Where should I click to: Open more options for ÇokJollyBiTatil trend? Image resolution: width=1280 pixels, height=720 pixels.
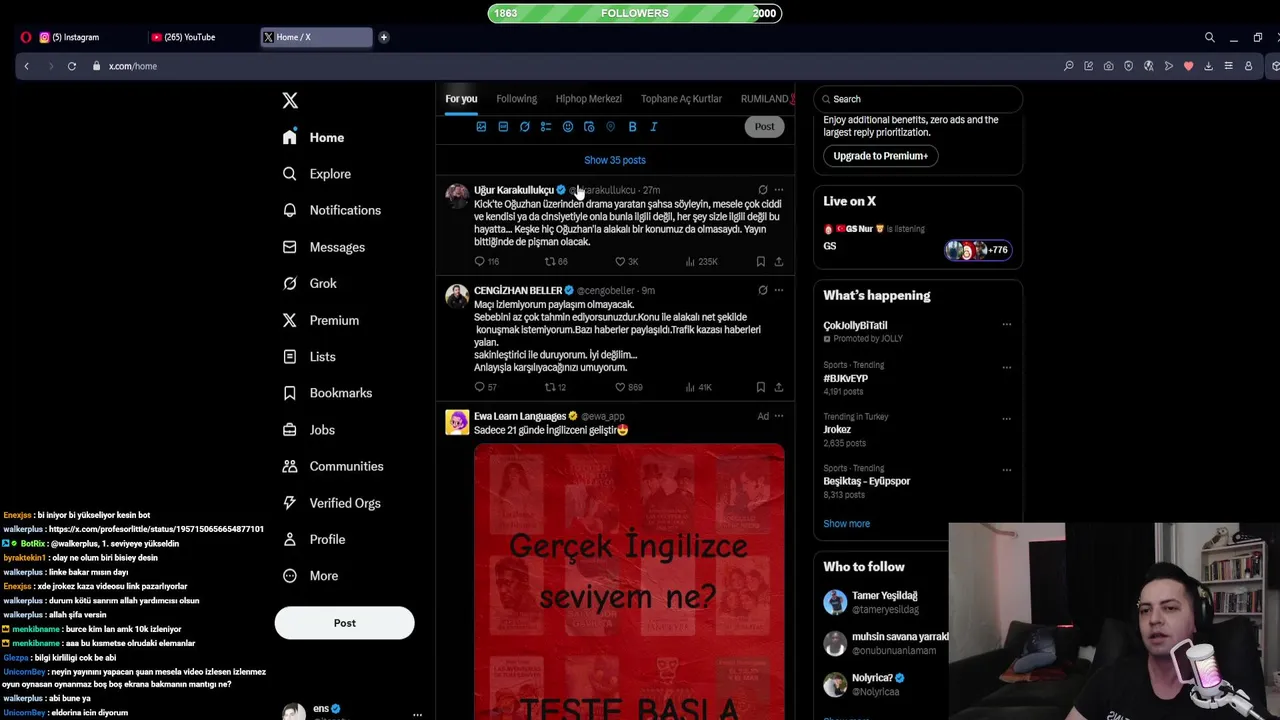point(1007,325)
